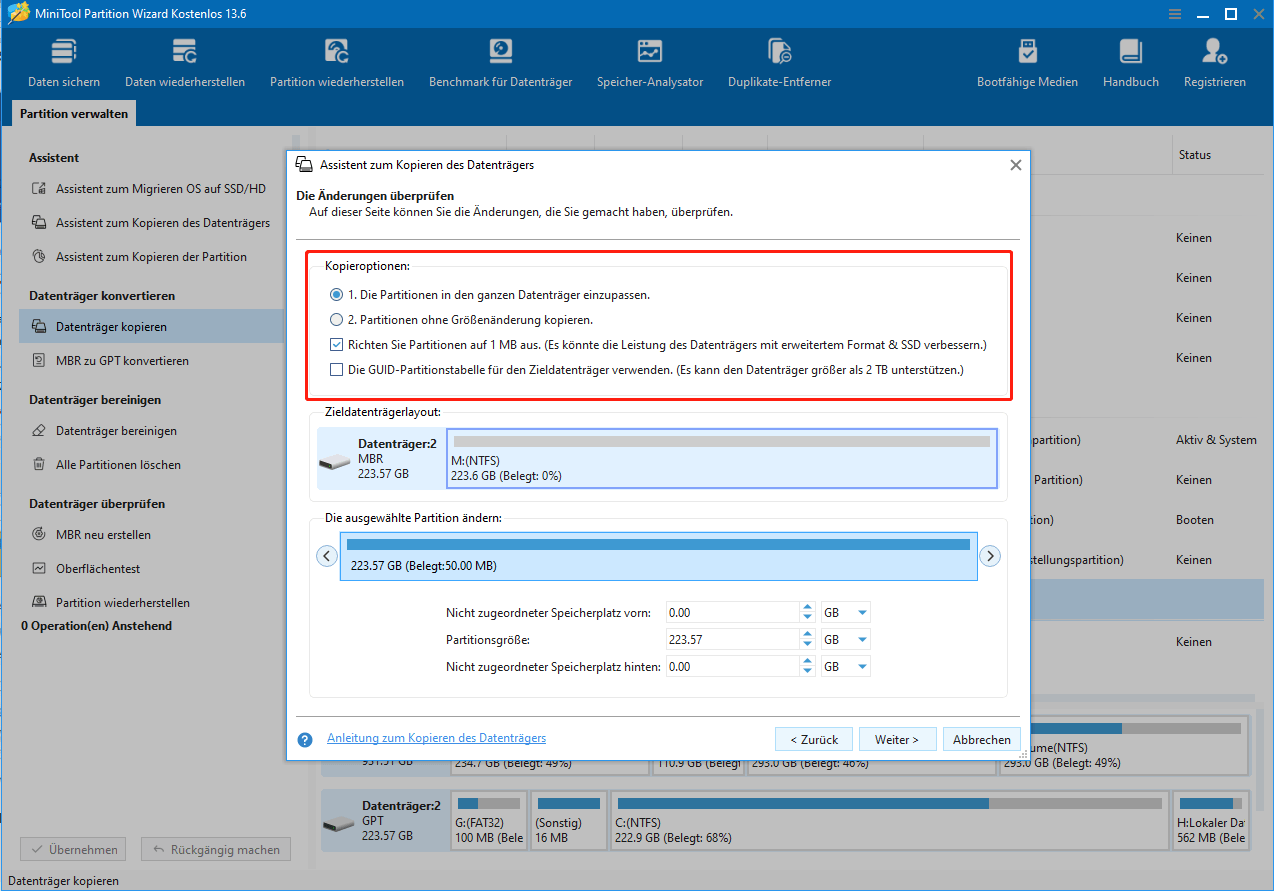Screen dimensions: 1274x891
Task: Select Datenträger kopieren in sidebar
Action: [151, 327]
